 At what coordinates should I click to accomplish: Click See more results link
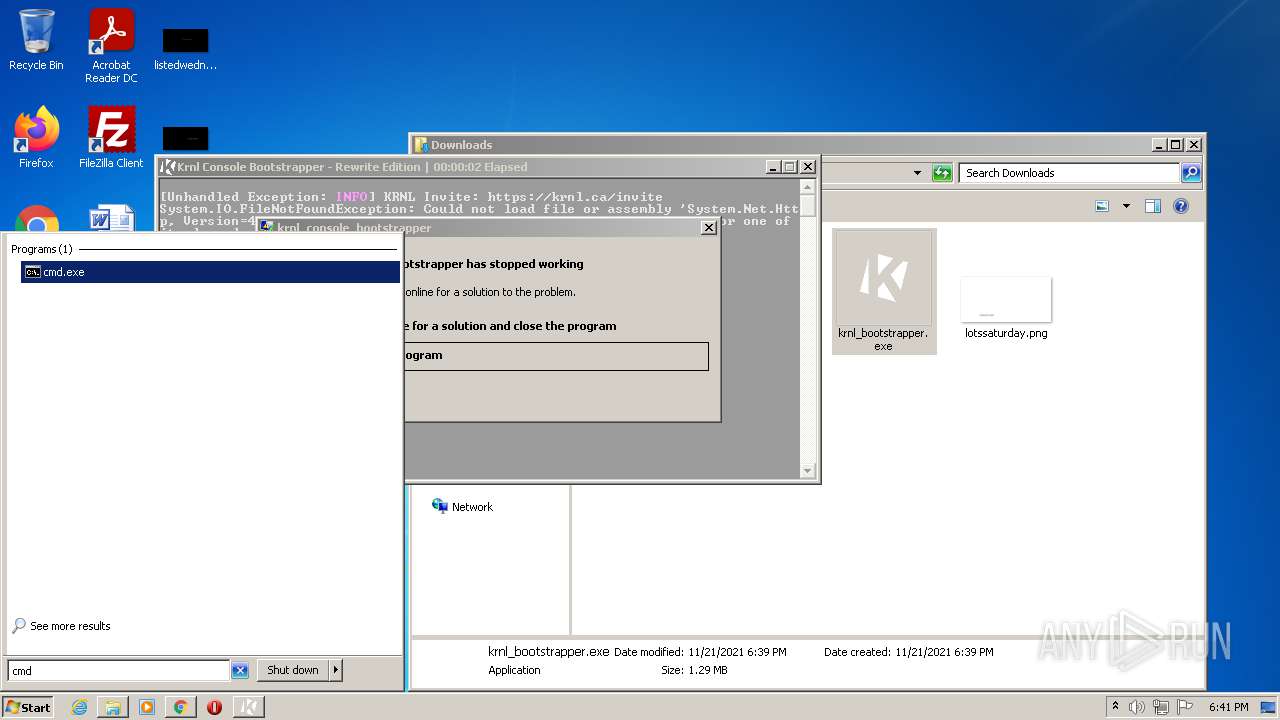[x=70, y=626]
